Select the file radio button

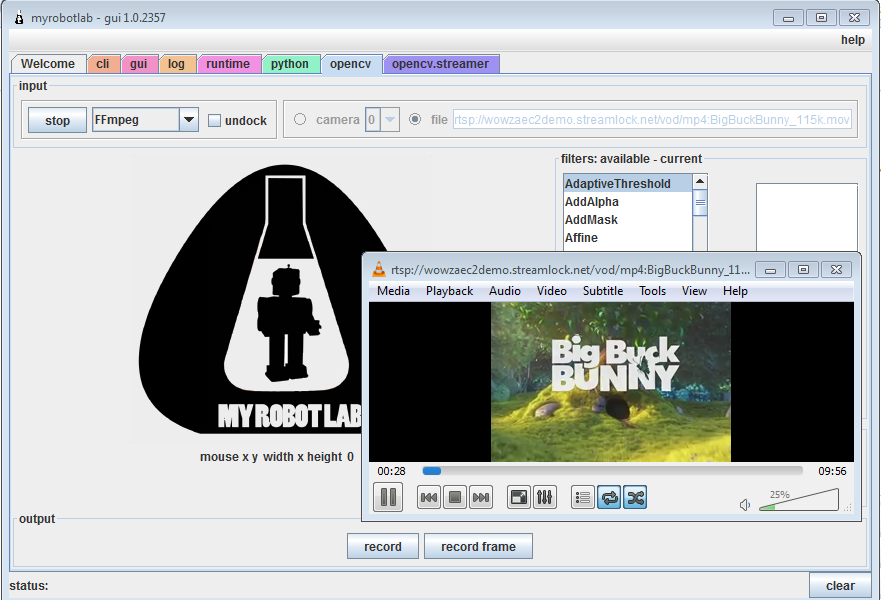(x=415, y=119)
